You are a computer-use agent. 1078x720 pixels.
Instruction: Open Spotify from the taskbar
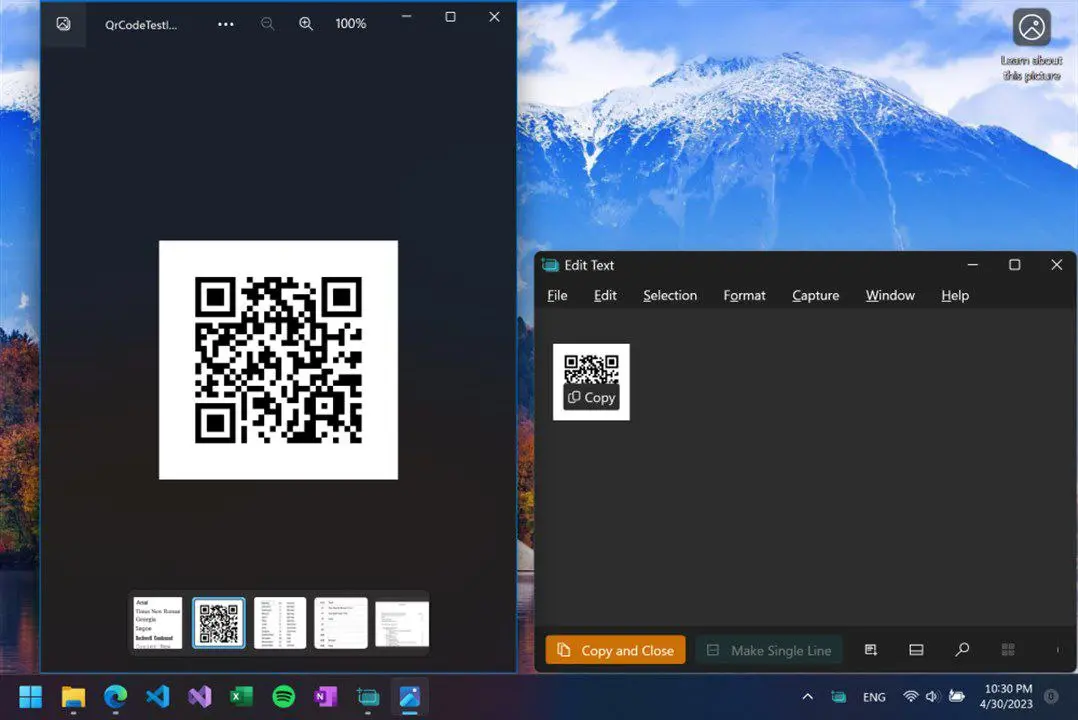click(x=284, y=696)
